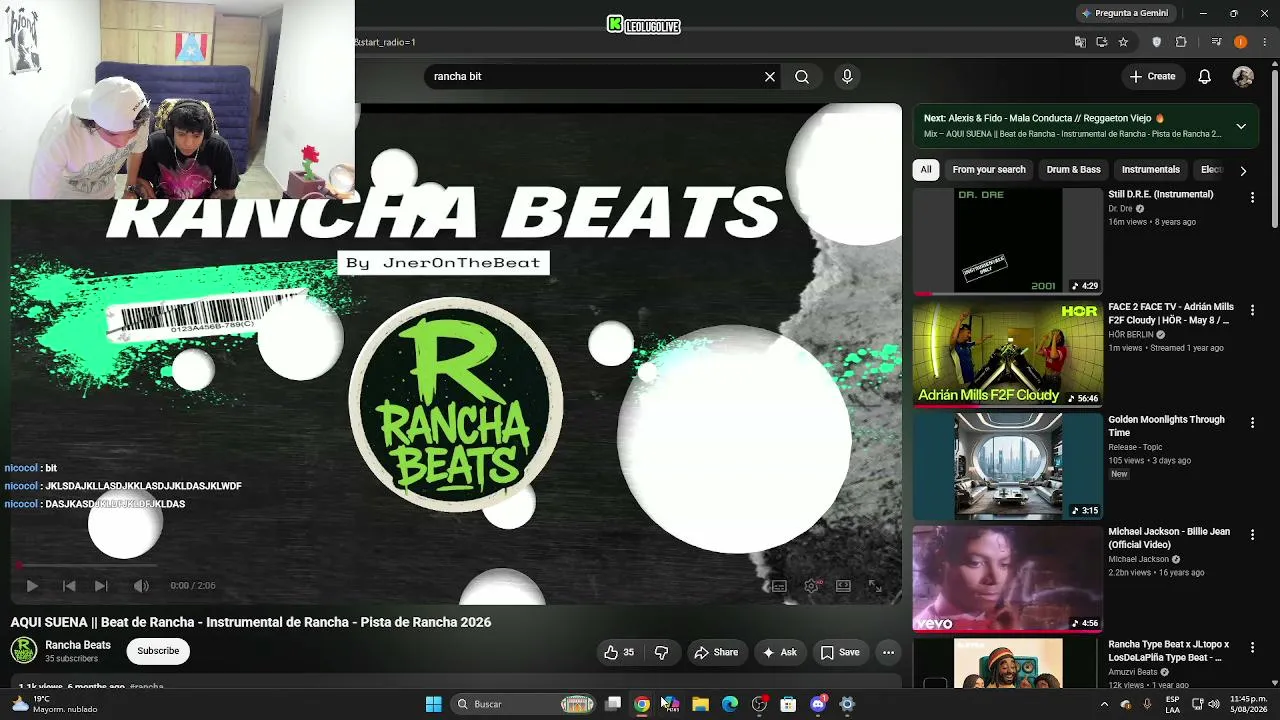Open options for Golden Moonlights video
This screenshot has width=1280, height=720.
[1252, 424]
